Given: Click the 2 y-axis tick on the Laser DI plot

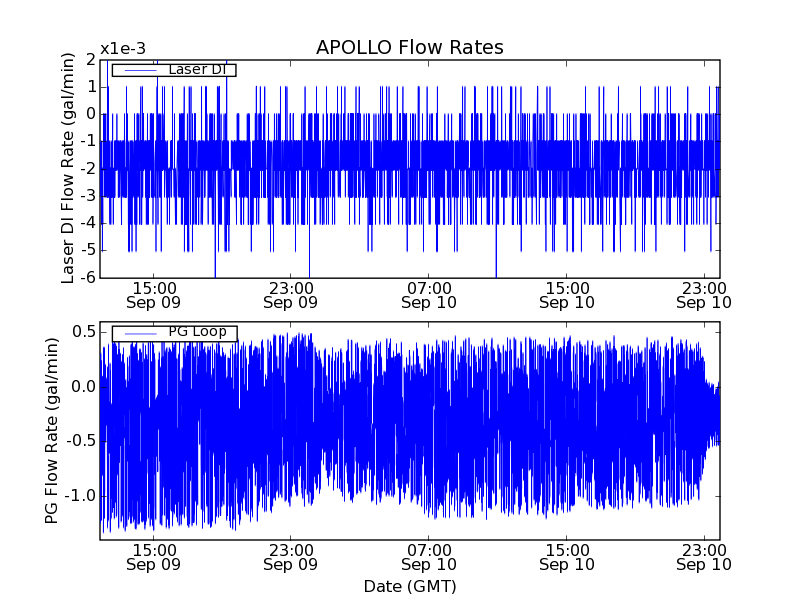Looking at the screenshot, I should [x=91, y=59].
